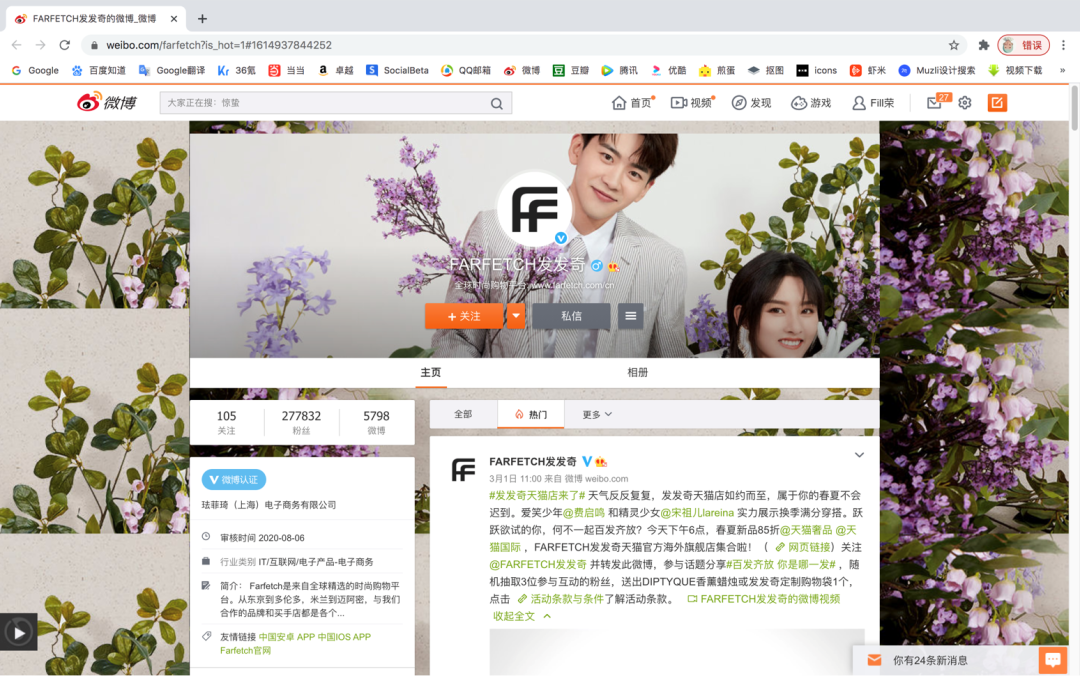Open the mail messages icon
Screen dimensions: 1080x676
click(934, 103)
